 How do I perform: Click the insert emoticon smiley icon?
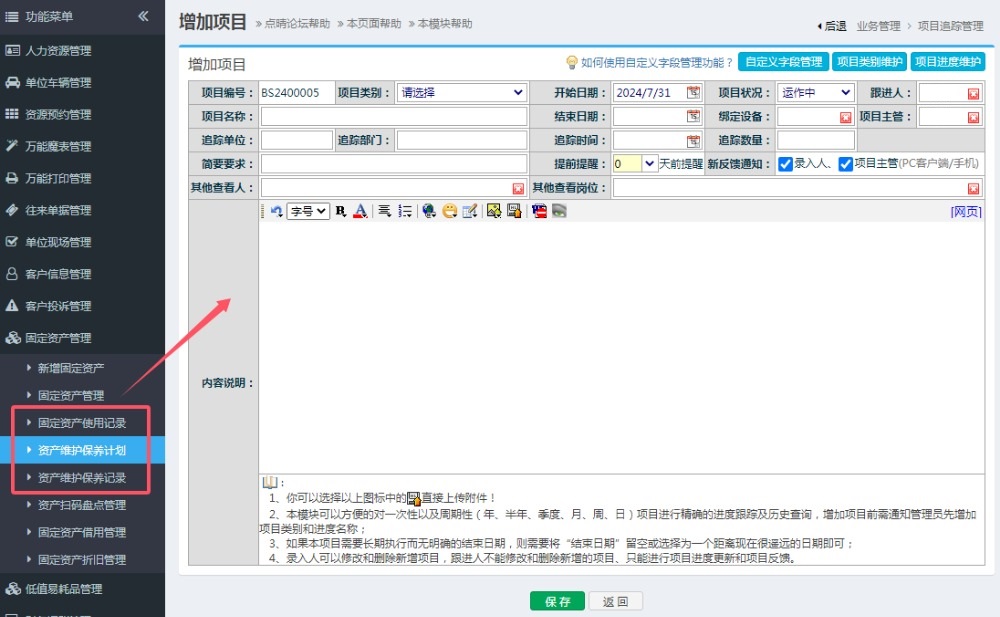(x=450, y=211)
